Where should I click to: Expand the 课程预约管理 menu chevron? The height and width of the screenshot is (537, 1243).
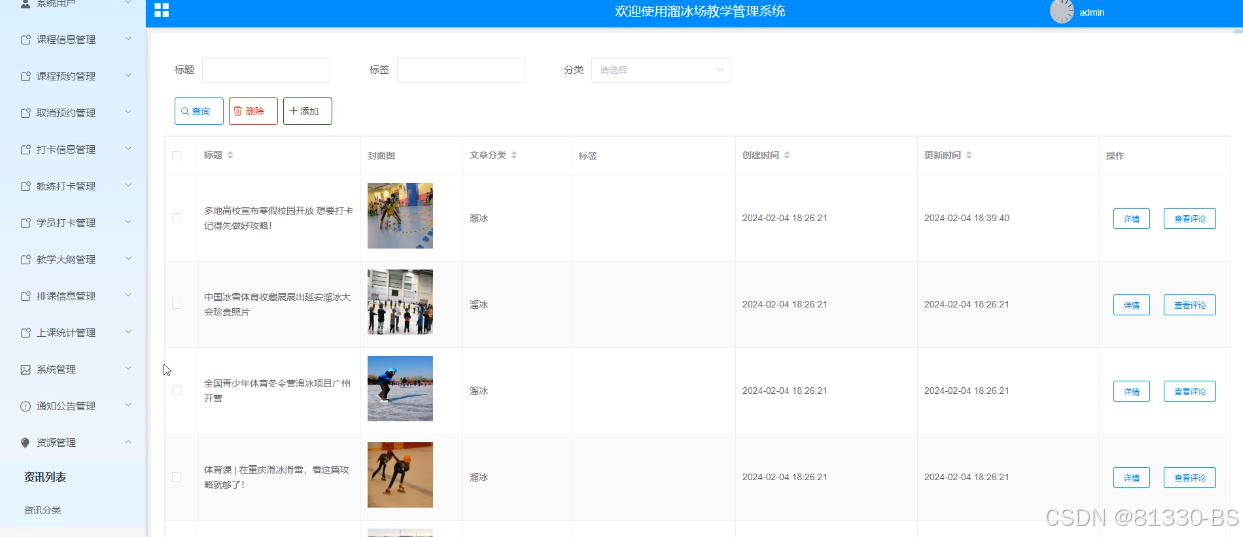click(128, 76)
